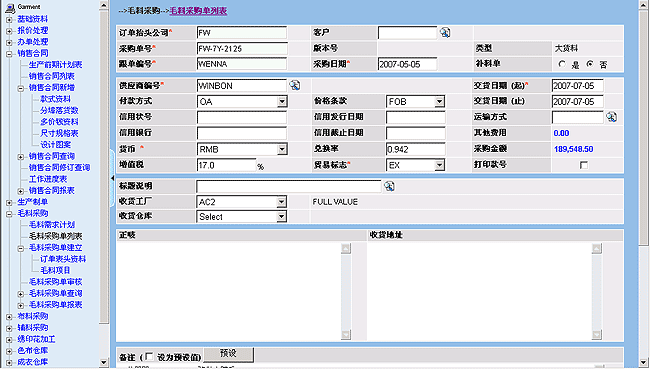This screenshot has width=650, height=369.
Task: Expand the 布料采购 tree node
Action: click(9, 317)
